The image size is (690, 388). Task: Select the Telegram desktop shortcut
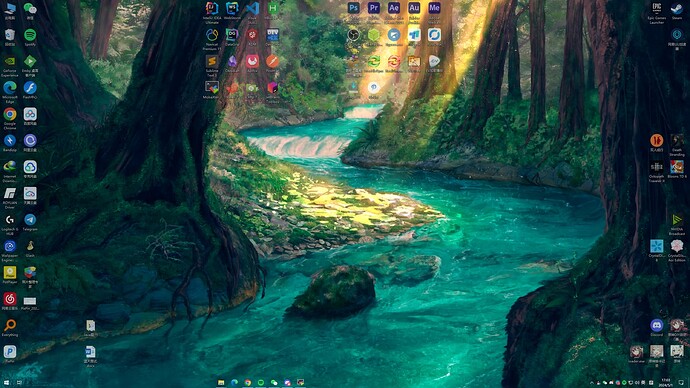tap(30, 220)
